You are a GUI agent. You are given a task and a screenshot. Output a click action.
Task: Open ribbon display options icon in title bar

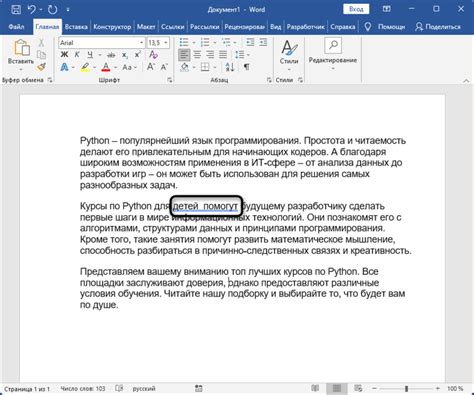coord(386,9)
